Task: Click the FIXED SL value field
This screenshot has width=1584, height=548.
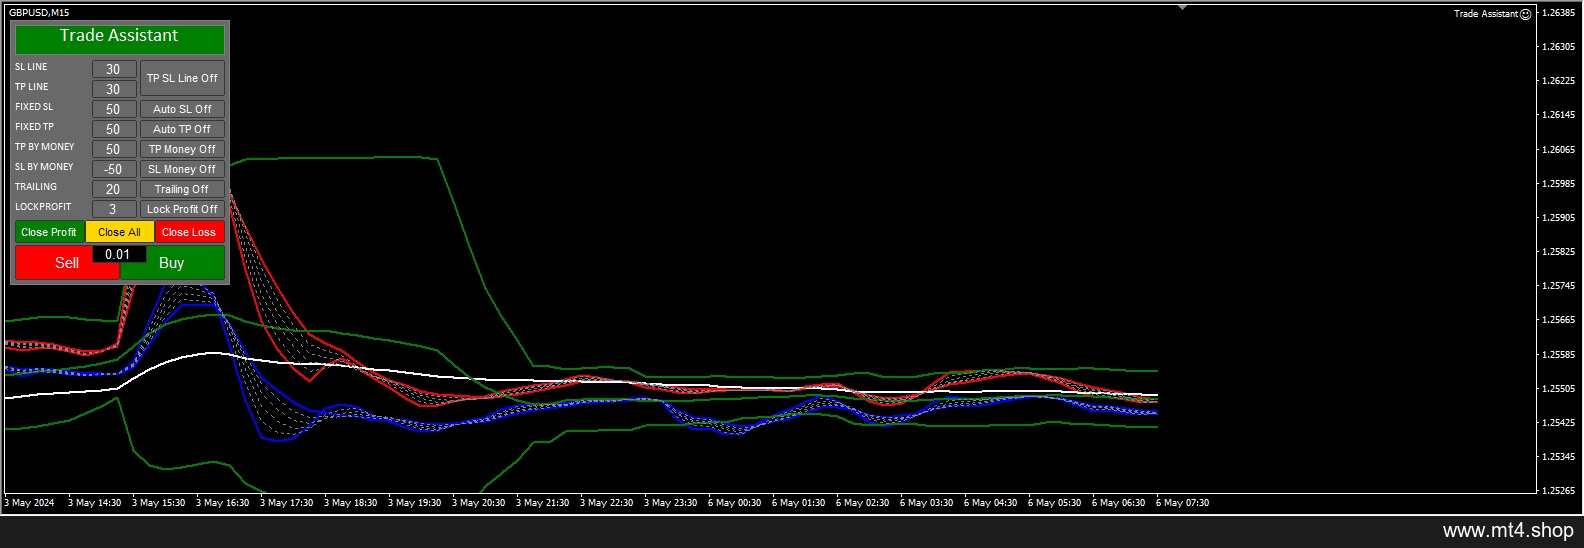Action: [x=114, y=109]
